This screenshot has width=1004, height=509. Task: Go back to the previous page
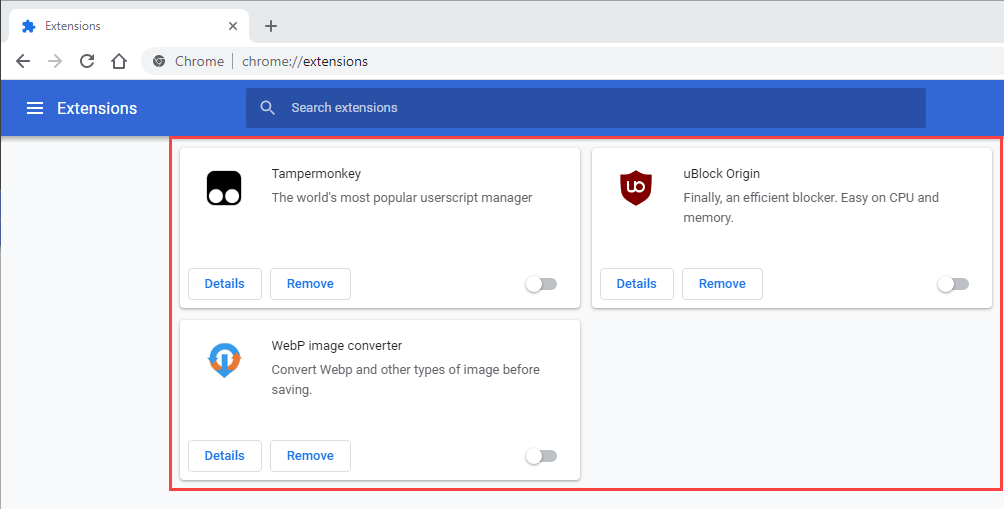pos(23,61)
